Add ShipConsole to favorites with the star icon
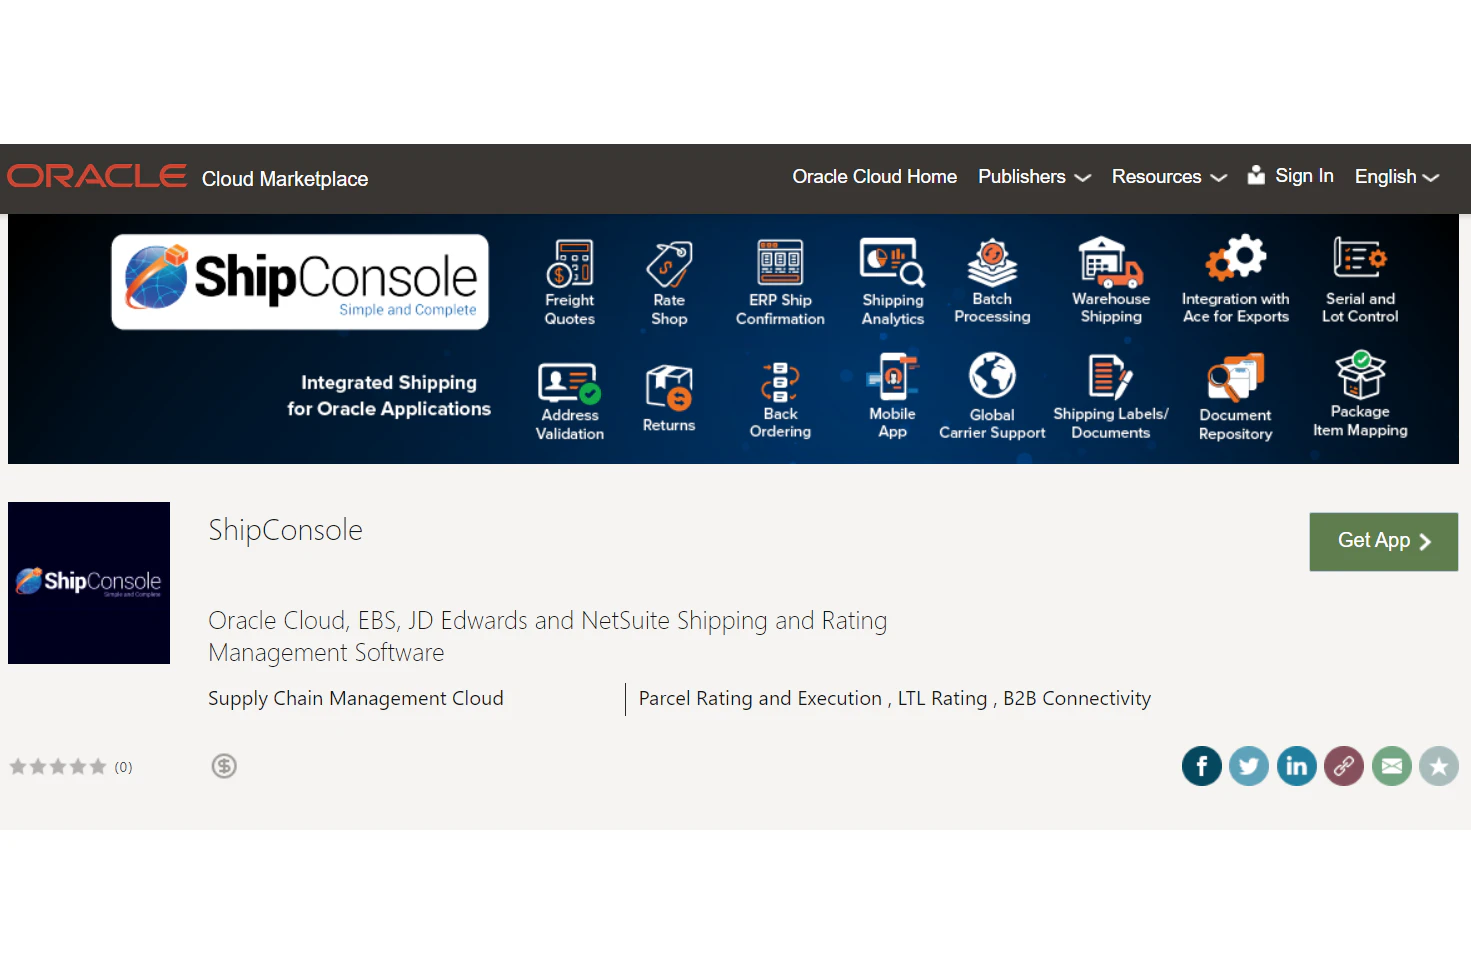The width and height of the screenshot is (1471, 974). coord(1439,766)
